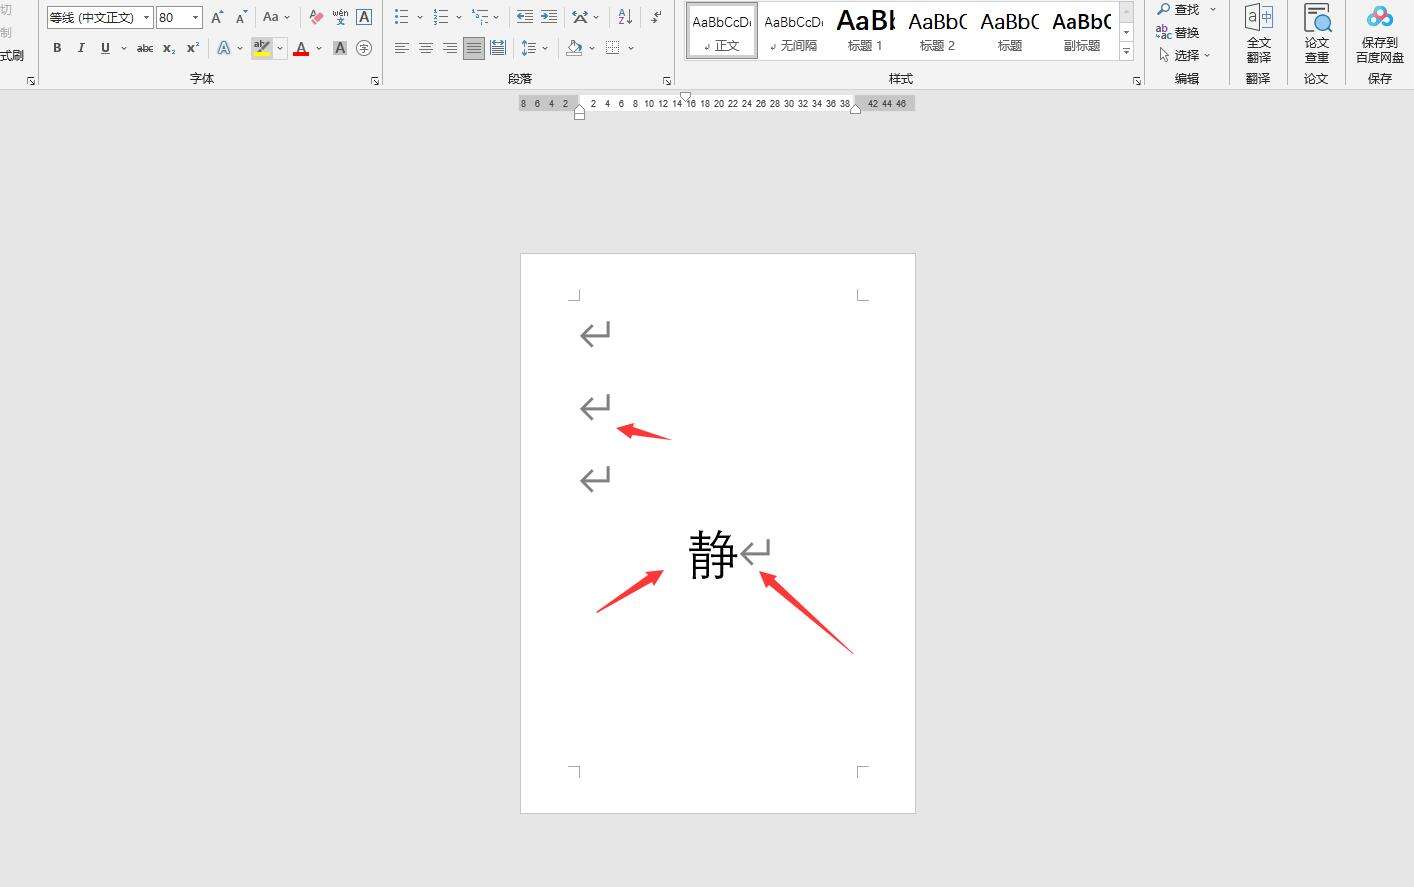
Task: Open Asian layout dropdown
Action: coord(586,17)
